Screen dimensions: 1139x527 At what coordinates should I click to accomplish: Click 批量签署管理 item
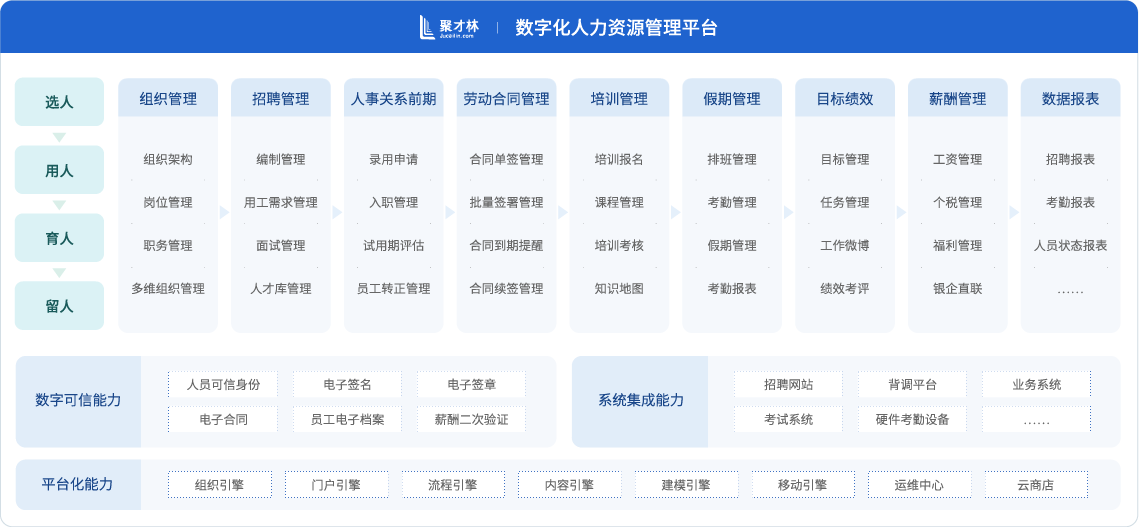tap(506, 202)
